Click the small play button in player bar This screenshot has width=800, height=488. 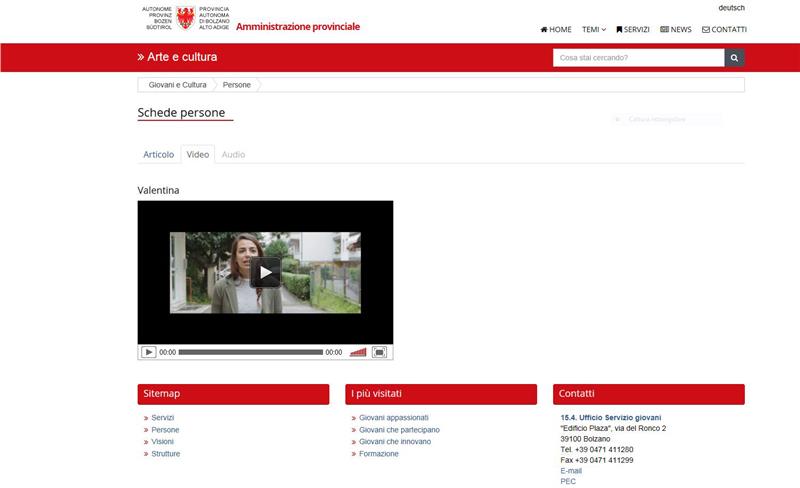click(x=149, y=352)
